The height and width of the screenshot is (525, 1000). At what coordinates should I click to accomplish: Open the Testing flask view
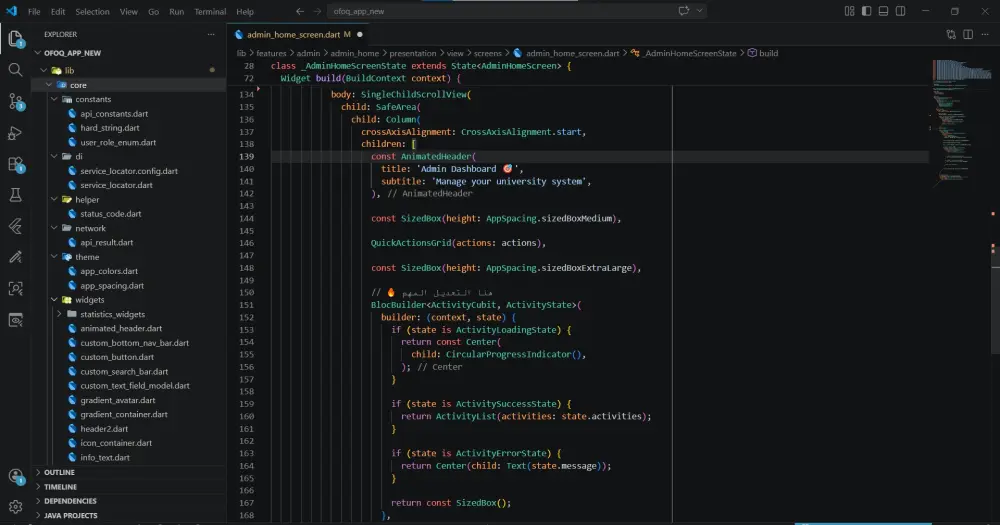(15, 195)
